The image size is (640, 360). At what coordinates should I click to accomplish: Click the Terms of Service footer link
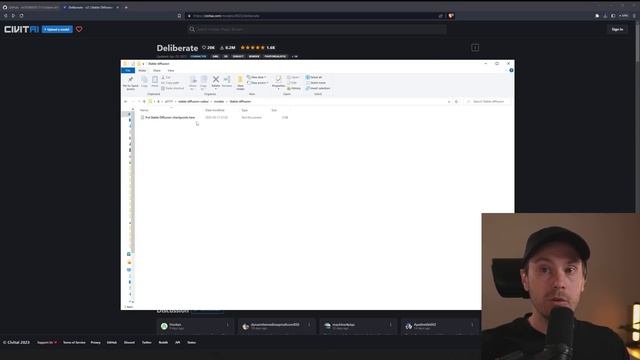pos(74,342)
